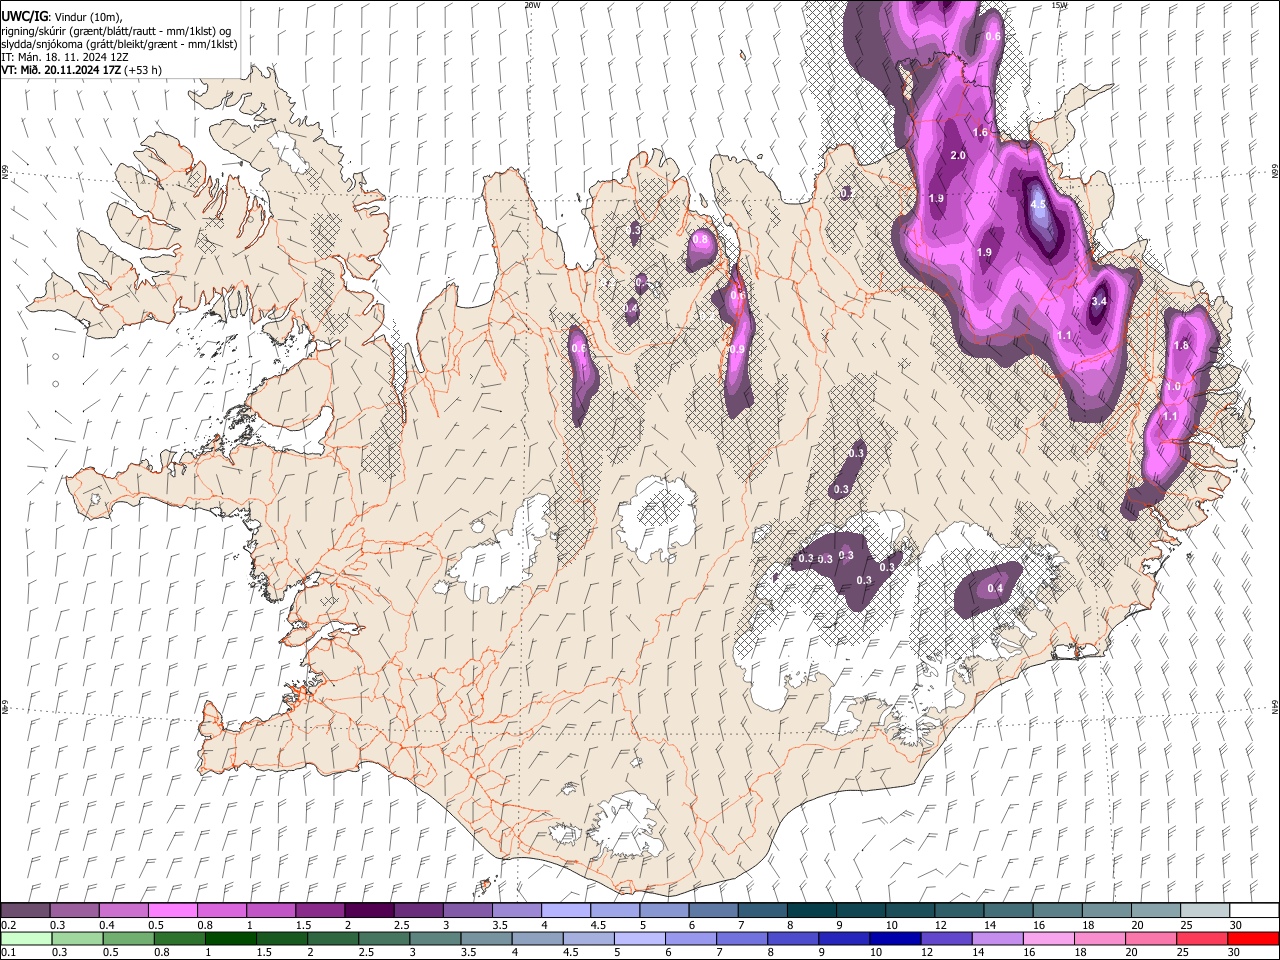This screenshot has width=1280, height=960.
Task: Click the 1.6 snowfall value on the map
Action: (x=980, y=132)
